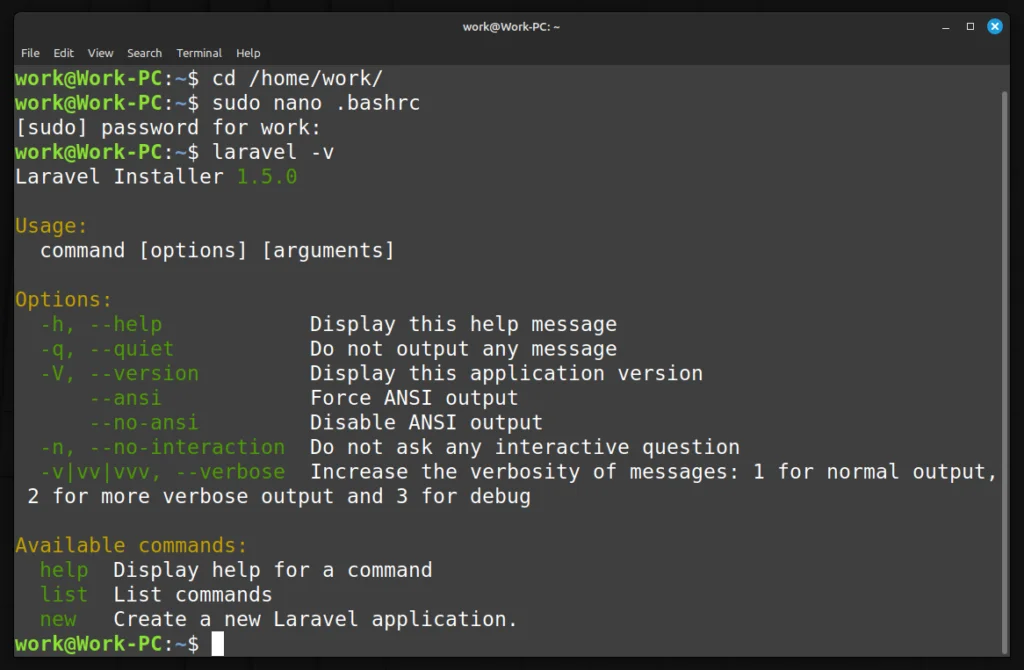Open the File menu
Screen dimensions: 1024x670
30,53
